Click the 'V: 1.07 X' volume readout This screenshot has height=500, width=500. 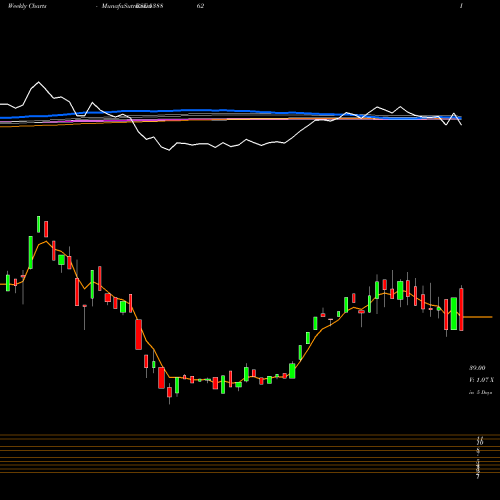[x=481, y=380]
